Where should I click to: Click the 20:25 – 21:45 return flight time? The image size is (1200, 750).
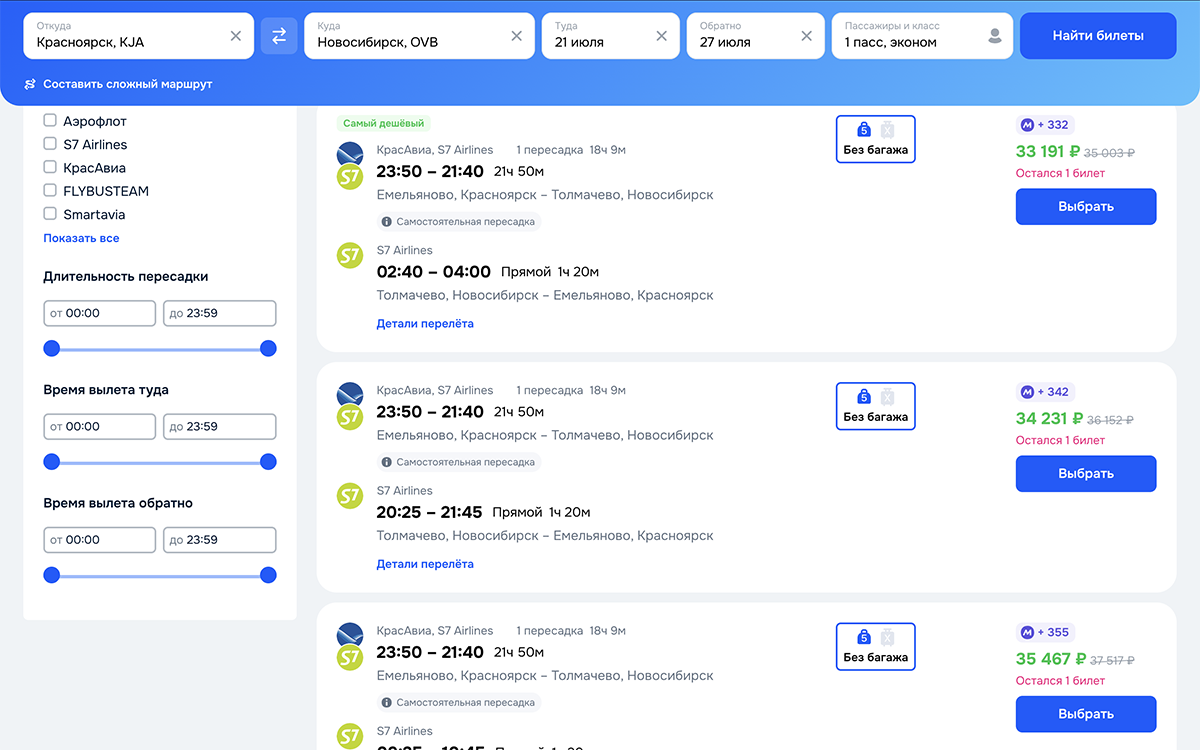click(x=429, y=512)
